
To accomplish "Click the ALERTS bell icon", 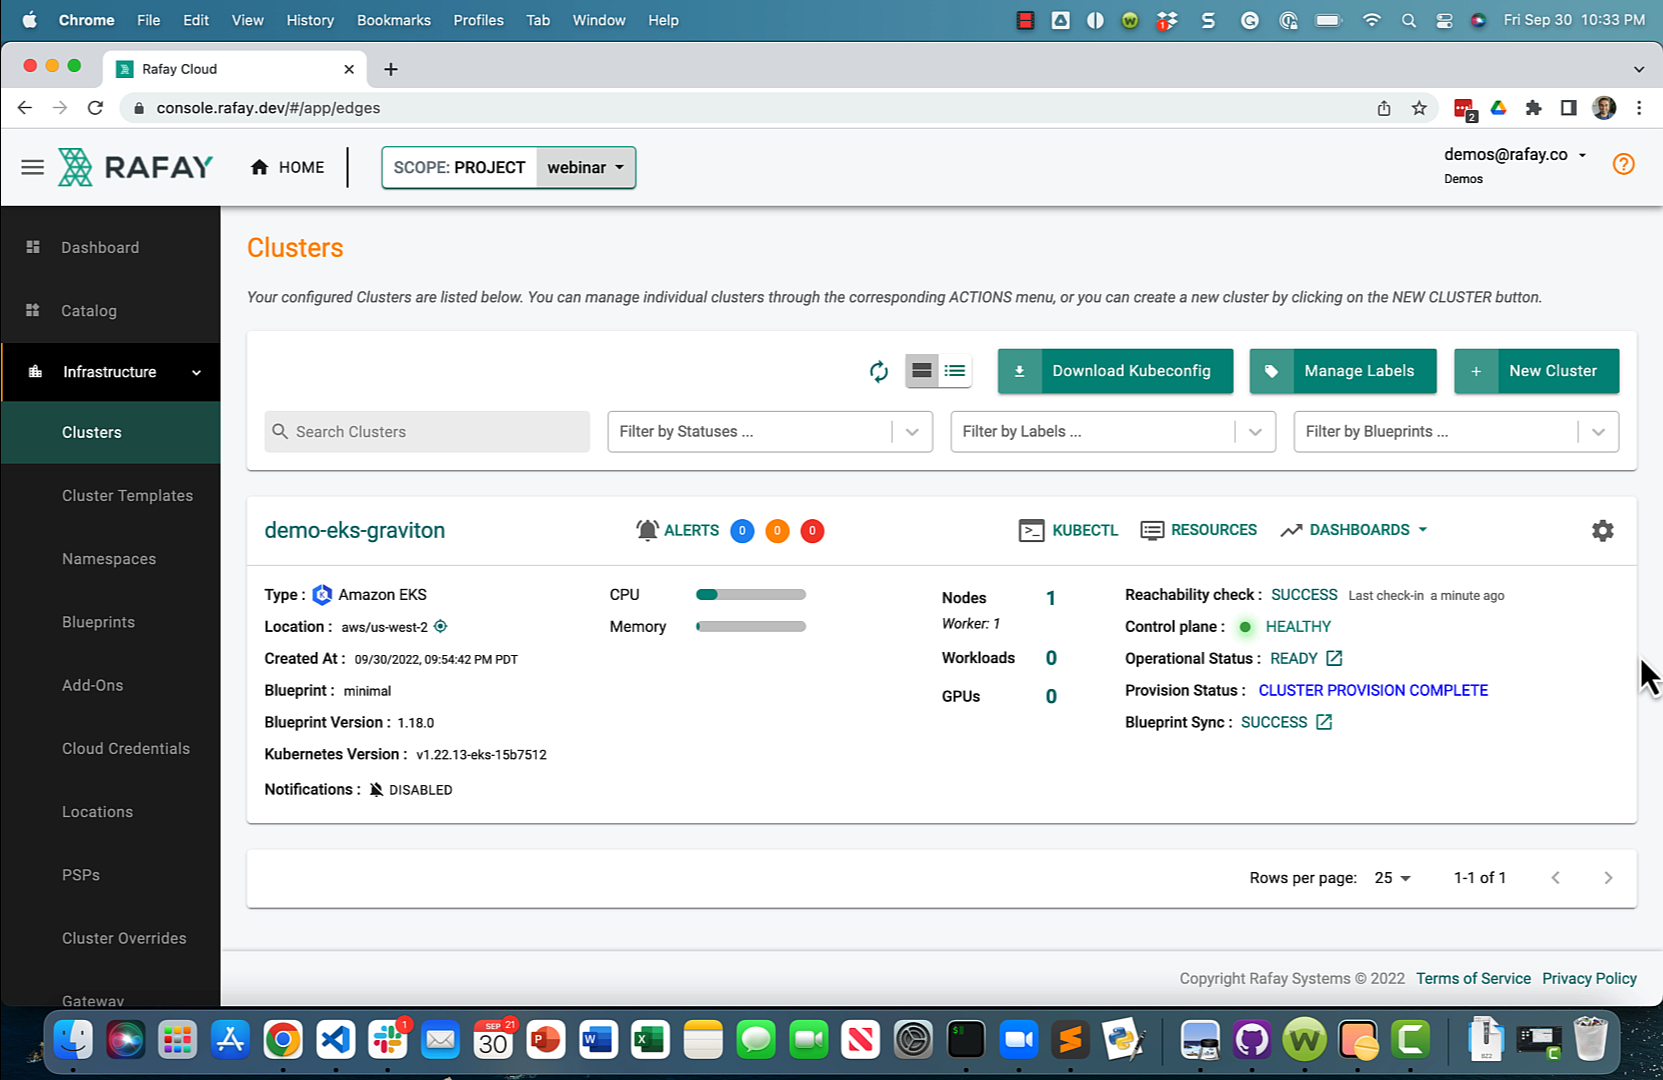I will 647,530.
